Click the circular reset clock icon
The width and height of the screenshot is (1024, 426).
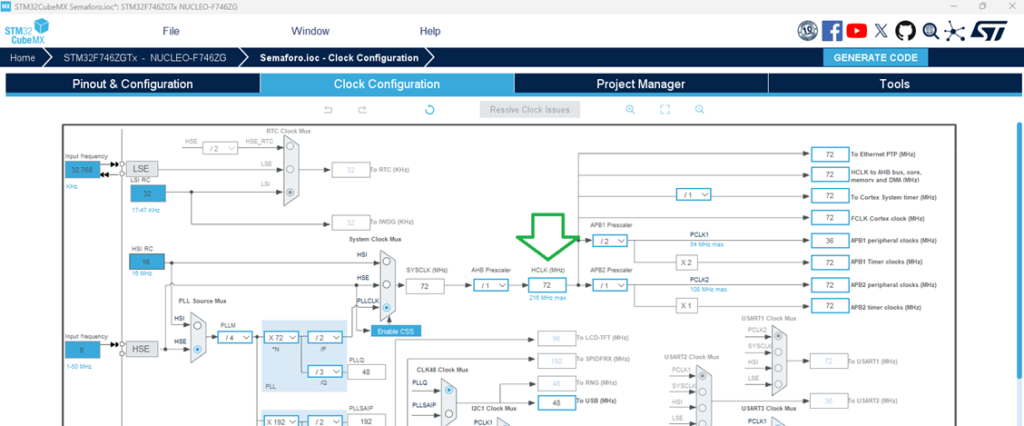tap(430, 110)
